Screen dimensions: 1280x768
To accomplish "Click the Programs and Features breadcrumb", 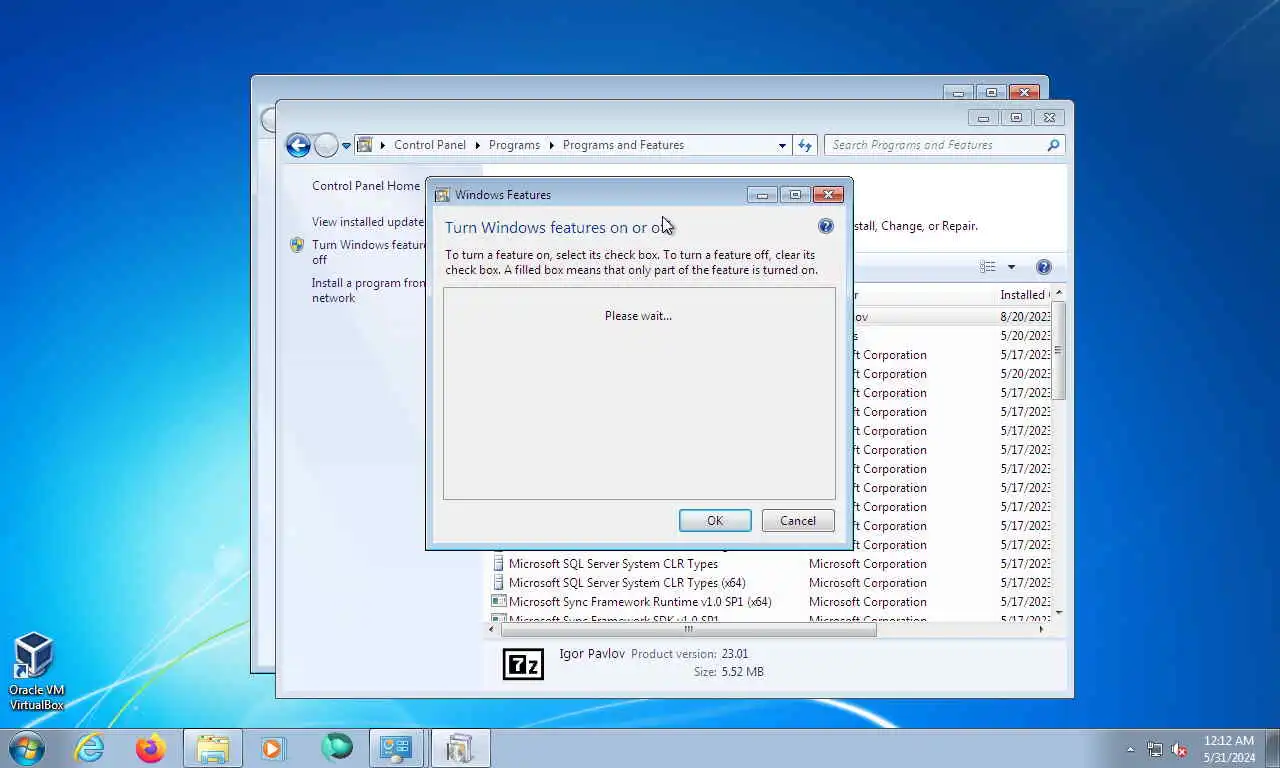I will pyautogui.click(x=623, y=145).
